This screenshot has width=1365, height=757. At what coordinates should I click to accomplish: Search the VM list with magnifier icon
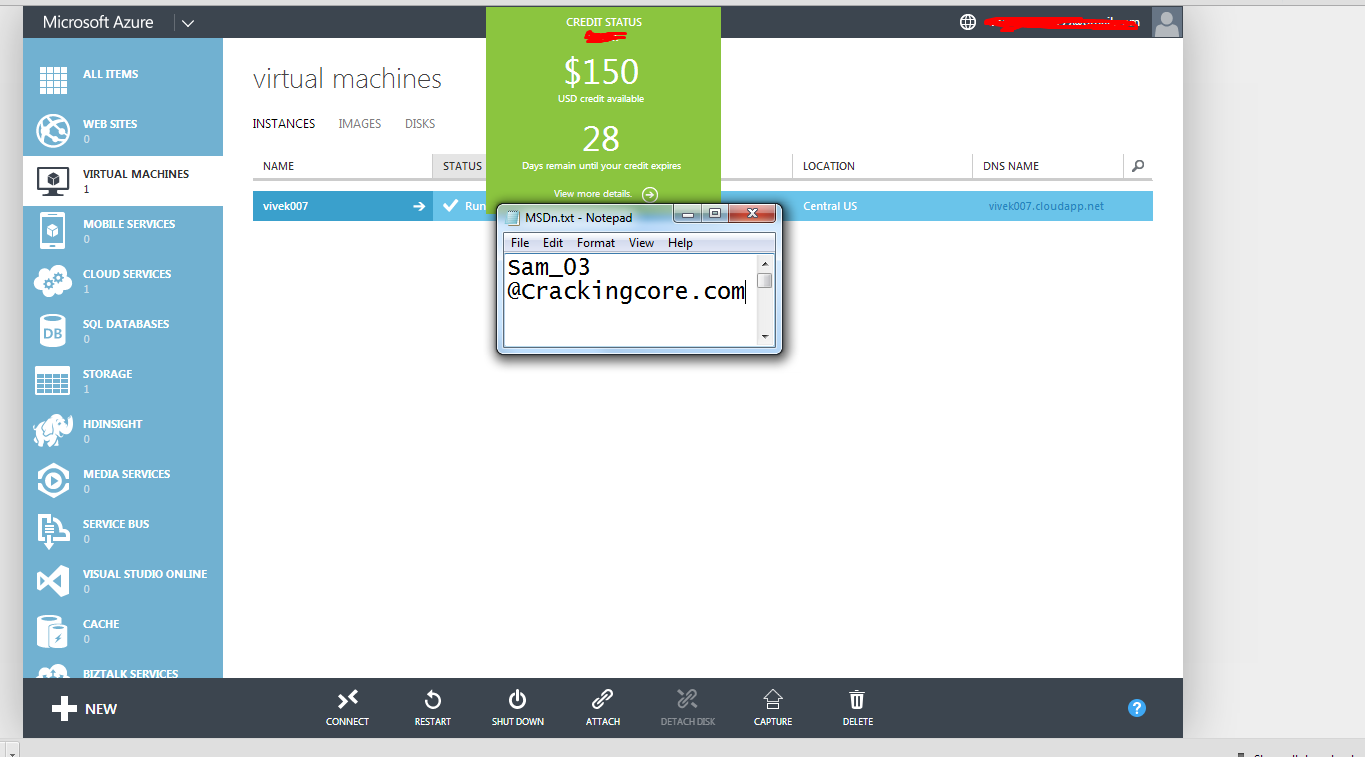coord(1138,166)
